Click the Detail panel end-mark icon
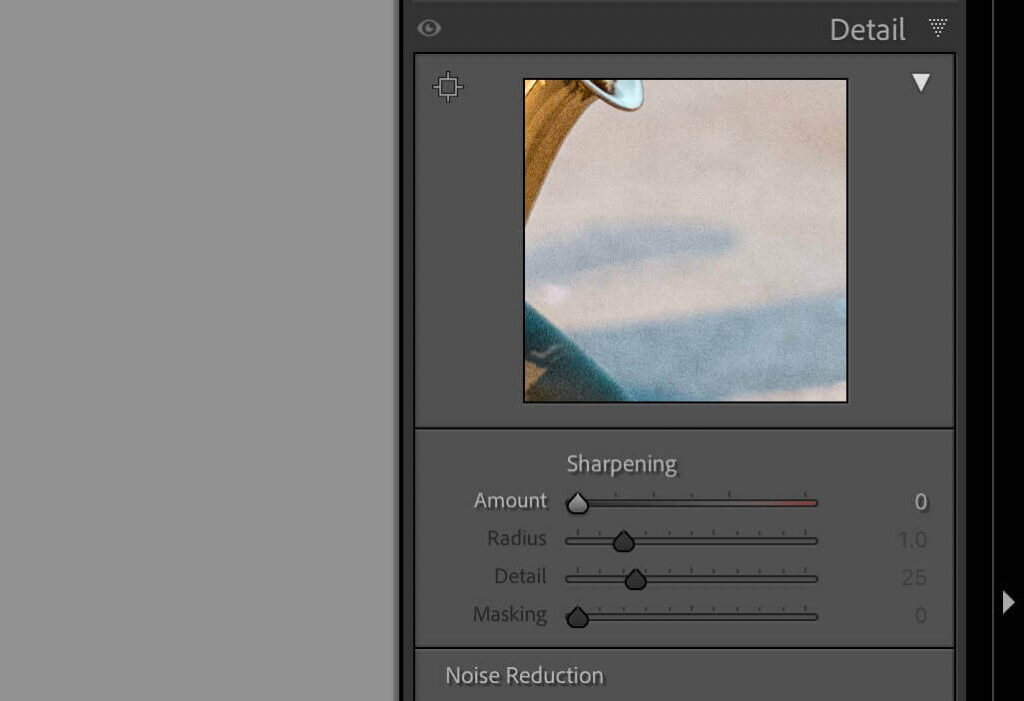 click(x=938, y=28)
